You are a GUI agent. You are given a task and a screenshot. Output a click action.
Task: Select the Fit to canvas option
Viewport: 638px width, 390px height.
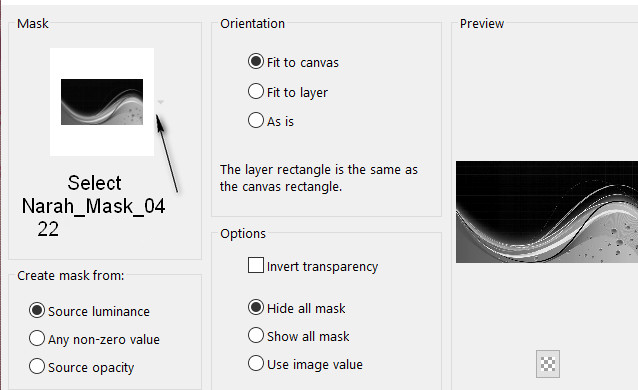[293, 62]
